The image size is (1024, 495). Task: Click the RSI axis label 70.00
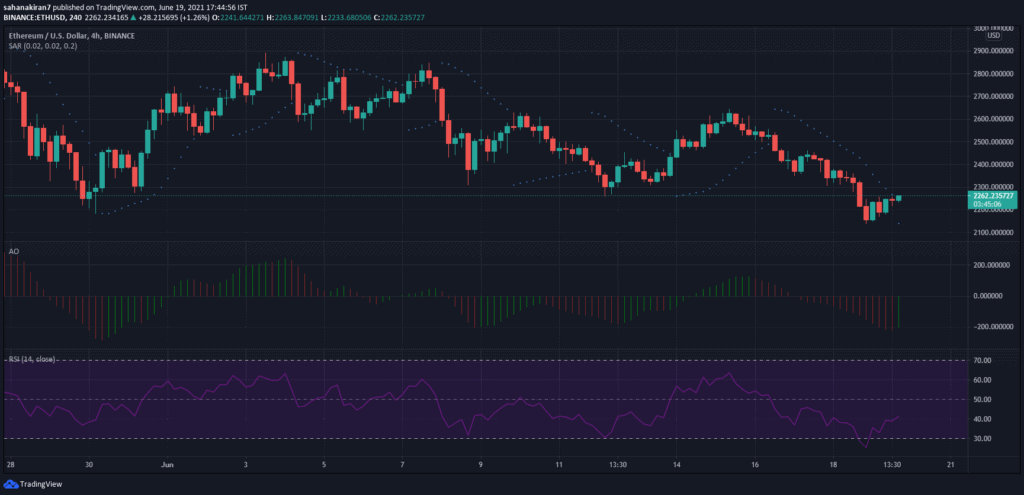pyautogui.click(x=982, y=360)
